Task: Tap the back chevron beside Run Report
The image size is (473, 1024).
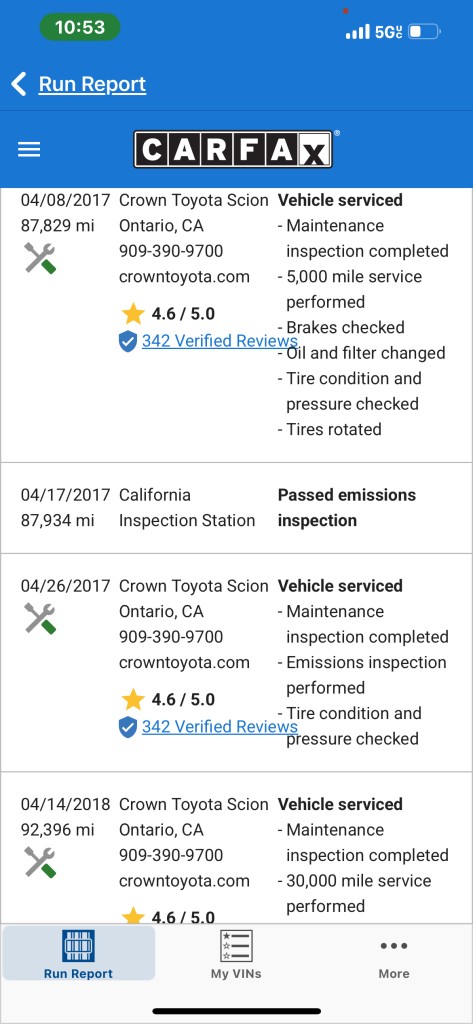Action: 19,84
